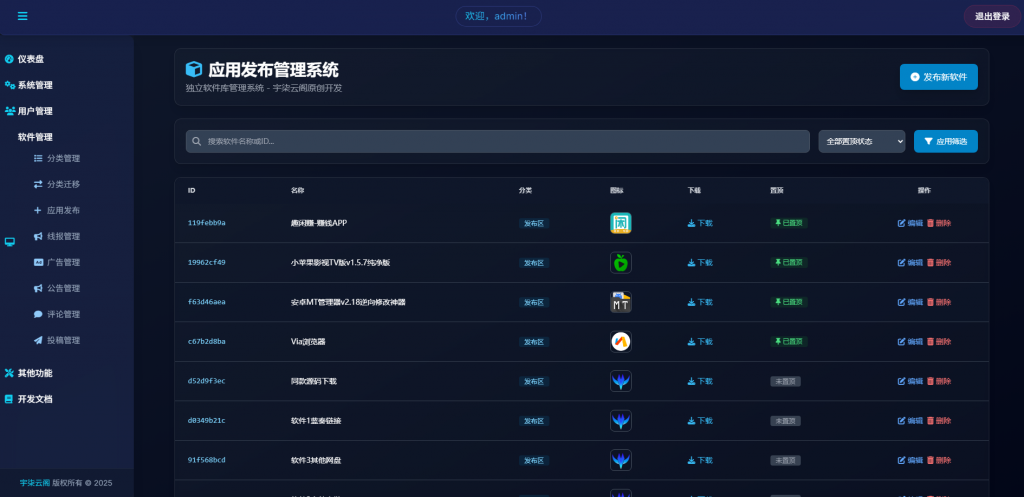Toggle 未置顶 badge in row d52d9f3ec
Viewport: 1024px width, 497px height.
pyautogui.click(x=786, y=381)
